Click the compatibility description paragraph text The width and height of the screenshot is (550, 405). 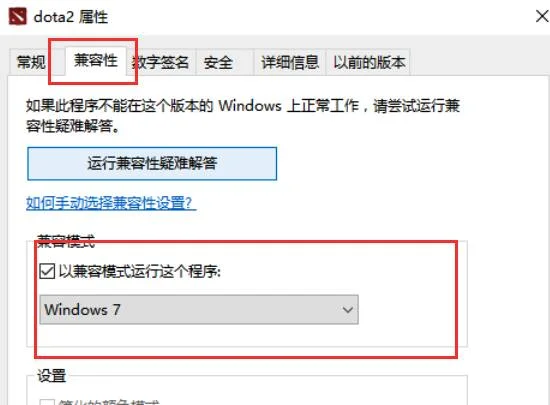[x=243, y=116]
